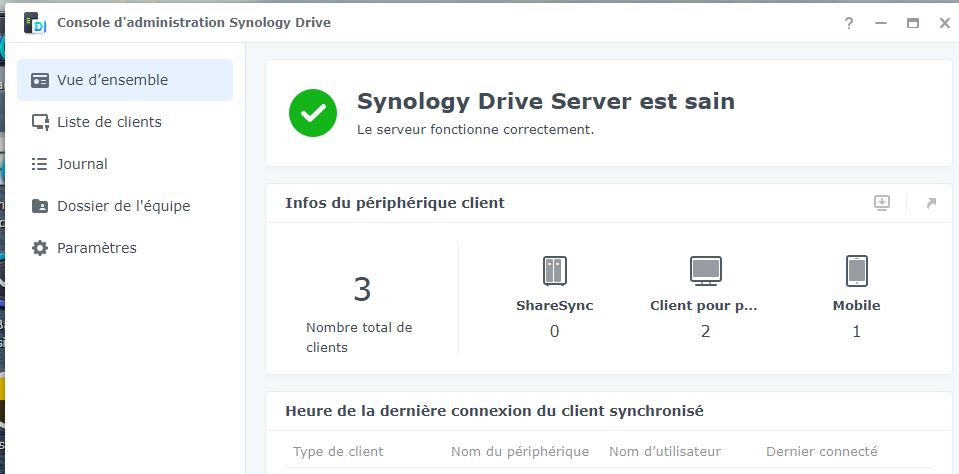Click 'Heure de la dernière connexion' heading

[494, 411]
